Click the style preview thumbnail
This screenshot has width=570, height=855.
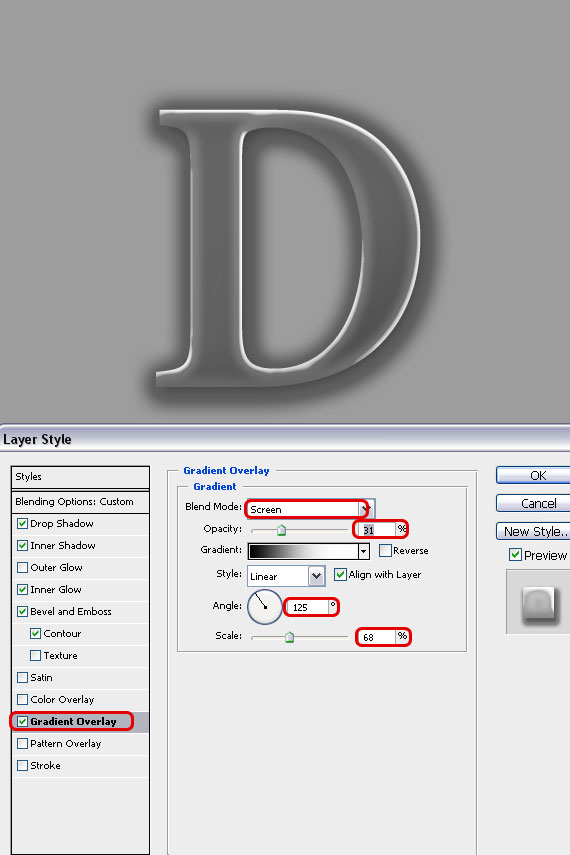pyautogui.click(x=538, y=602)
